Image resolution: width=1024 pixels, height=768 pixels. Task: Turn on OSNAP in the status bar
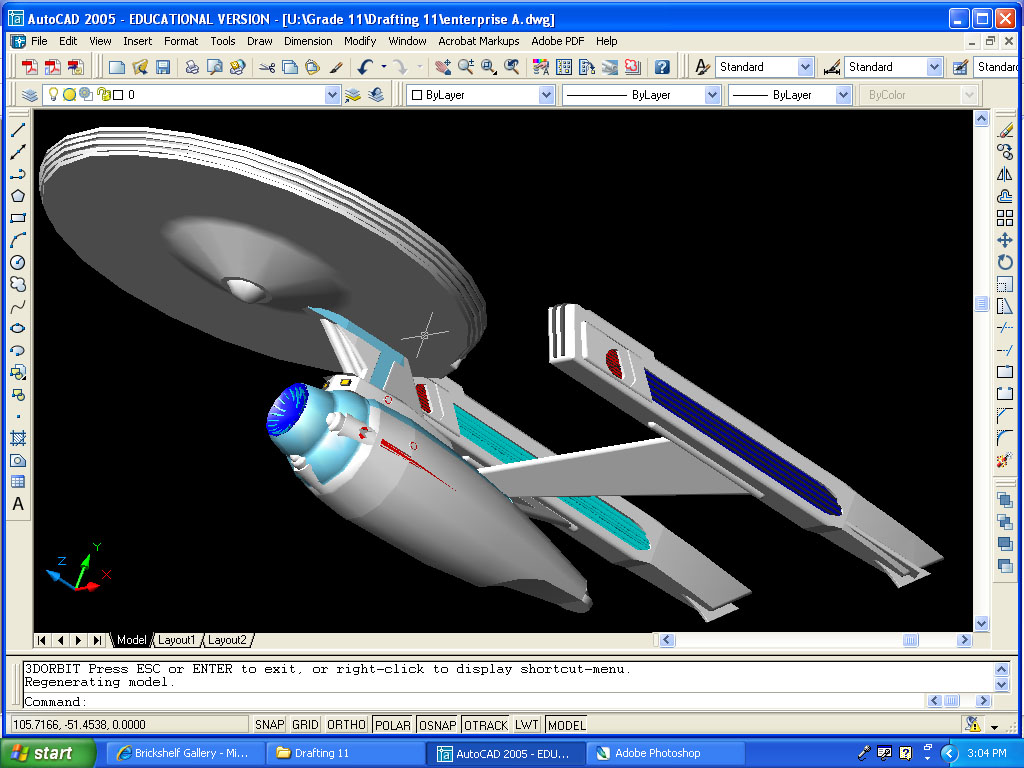pos(437,724)
